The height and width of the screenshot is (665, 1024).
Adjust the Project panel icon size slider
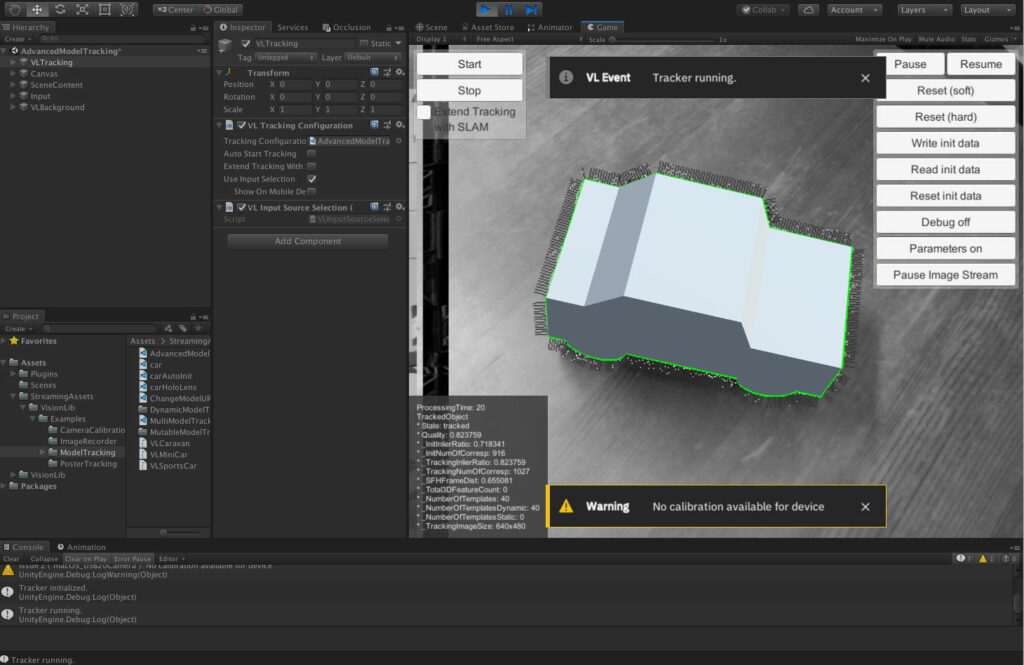tap(163, 532)
